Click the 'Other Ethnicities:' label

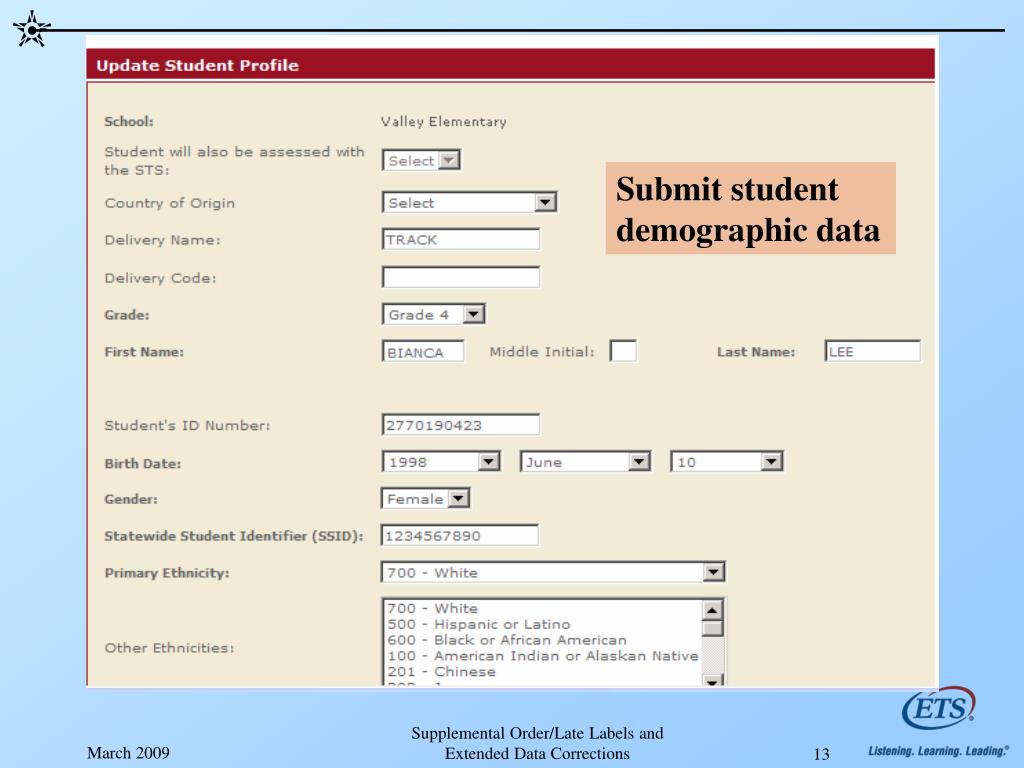[x=169, y=648]
